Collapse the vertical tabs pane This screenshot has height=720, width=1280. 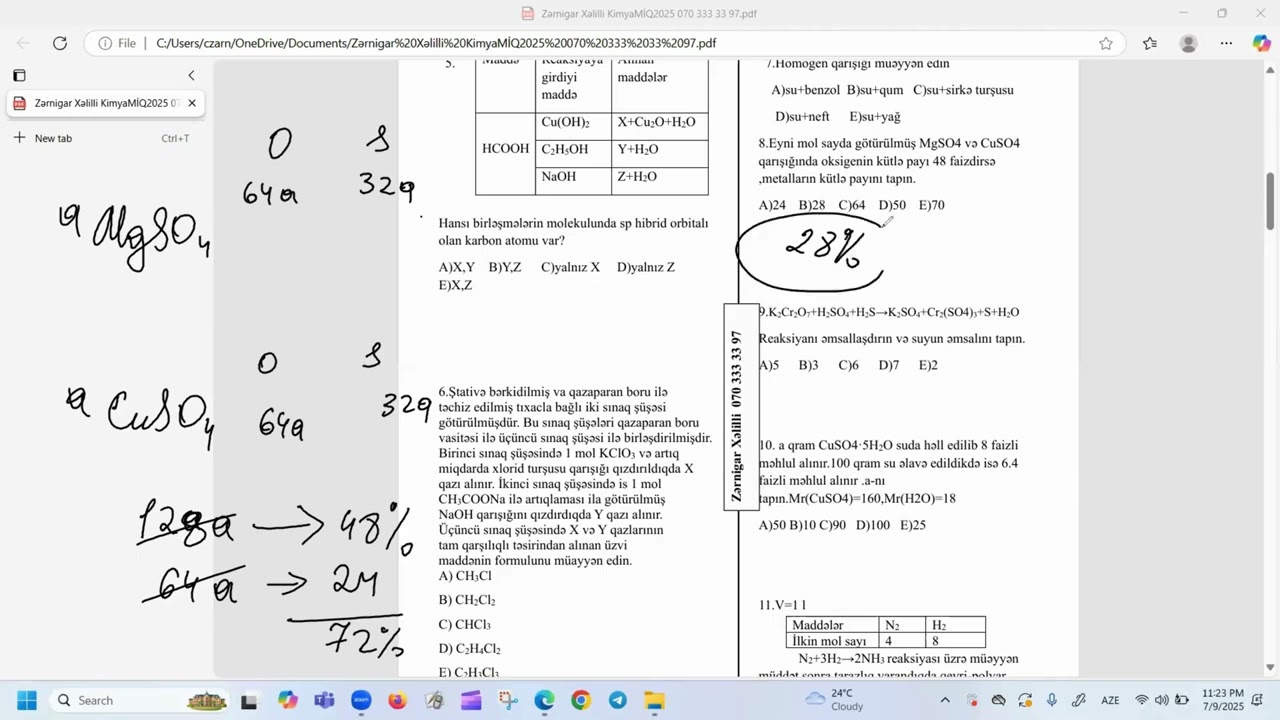191,75
